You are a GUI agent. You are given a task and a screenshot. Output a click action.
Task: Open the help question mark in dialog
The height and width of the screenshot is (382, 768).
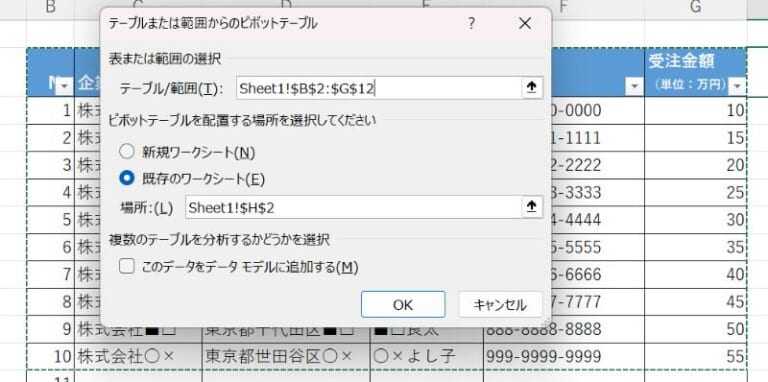(x=471, y=24)
